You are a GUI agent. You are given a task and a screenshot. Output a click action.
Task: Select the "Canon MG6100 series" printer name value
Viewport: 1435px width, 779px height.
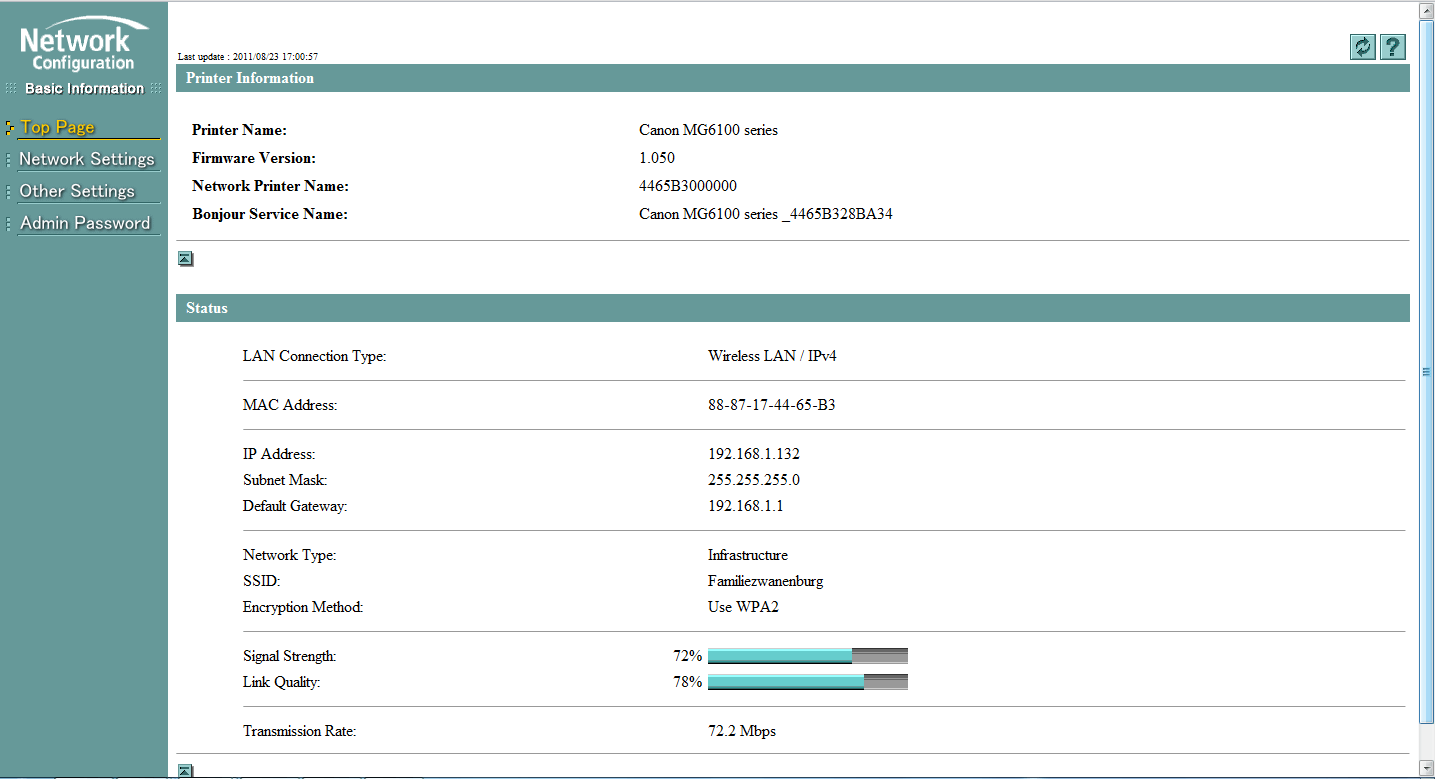(x=708, y=130)
